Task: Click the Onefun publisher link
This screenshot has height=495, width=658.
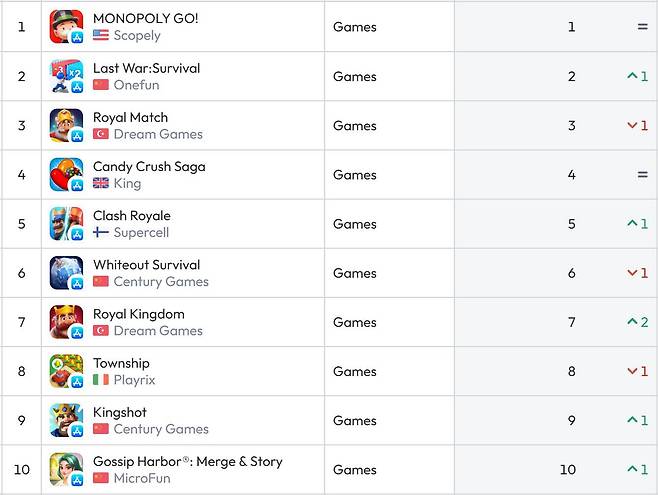Action: coord(136,85)
